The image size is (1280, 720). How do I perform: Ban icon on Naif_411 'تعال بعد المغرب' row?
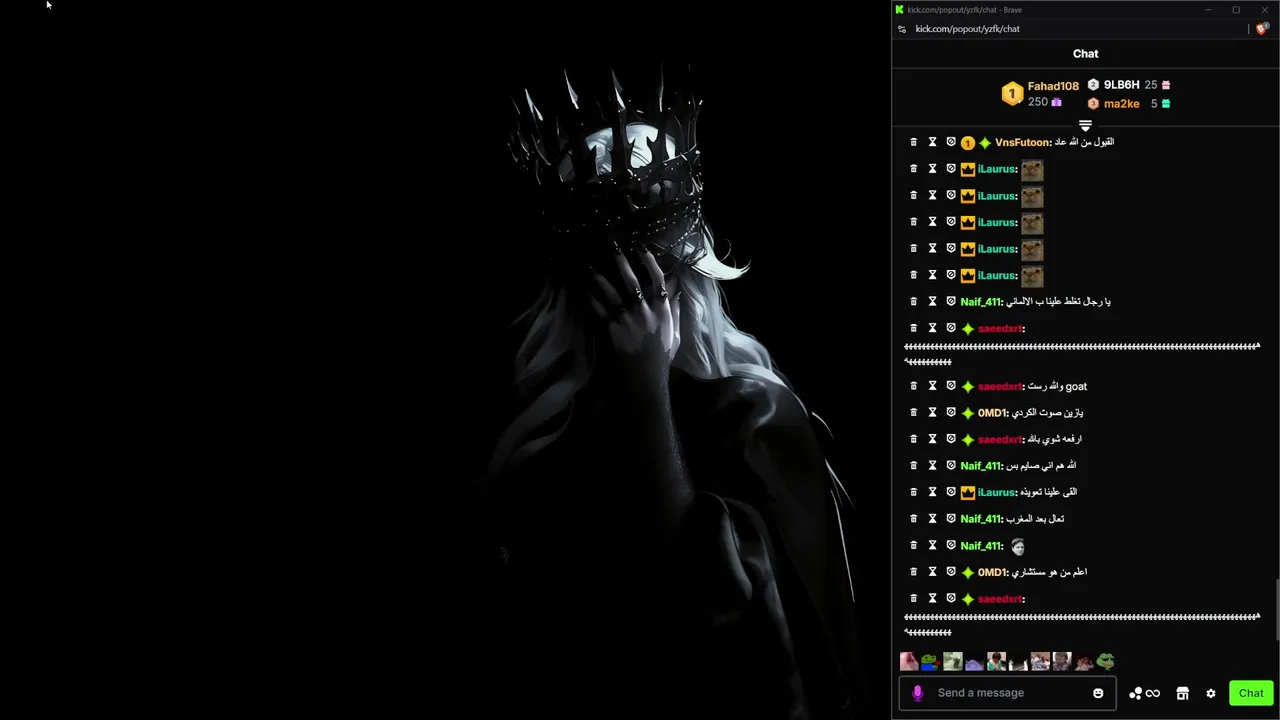(951, 519)
